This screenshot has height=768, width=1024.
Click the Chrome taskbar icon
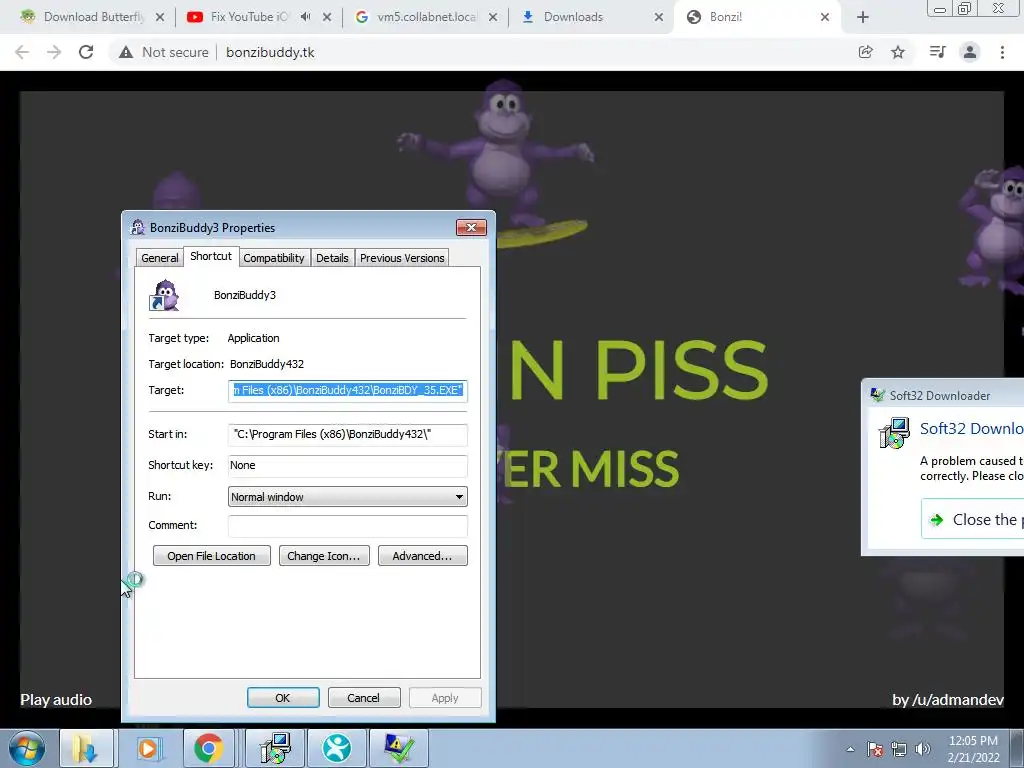pyautogui.click(x=209, y=748)
